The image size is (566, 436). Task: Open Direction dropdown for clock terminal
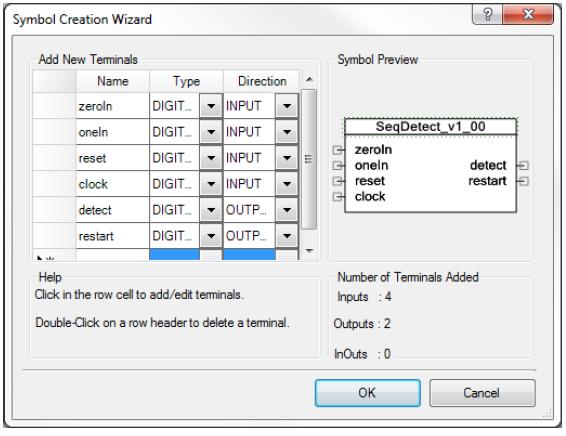click(x=287, y=184)
